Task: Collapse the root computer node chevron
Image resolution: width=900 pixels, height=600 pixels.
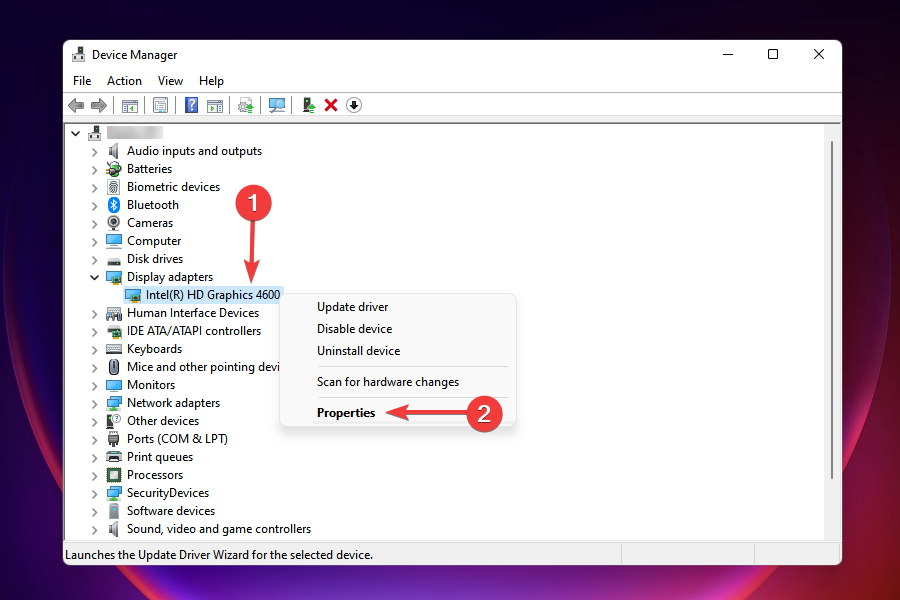Action: pos(75,133)
